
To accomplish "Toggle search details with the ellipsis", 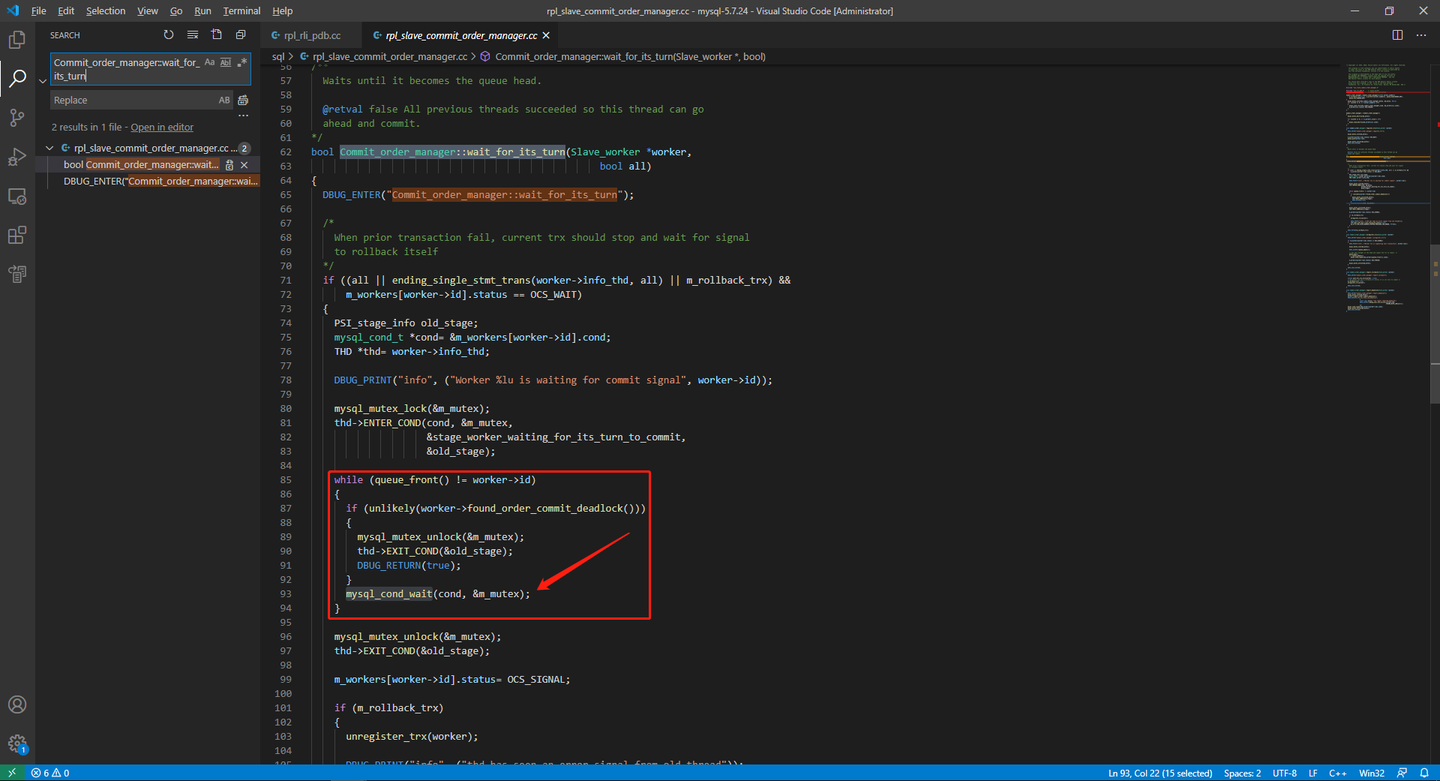I will click(x=243, y=116).
